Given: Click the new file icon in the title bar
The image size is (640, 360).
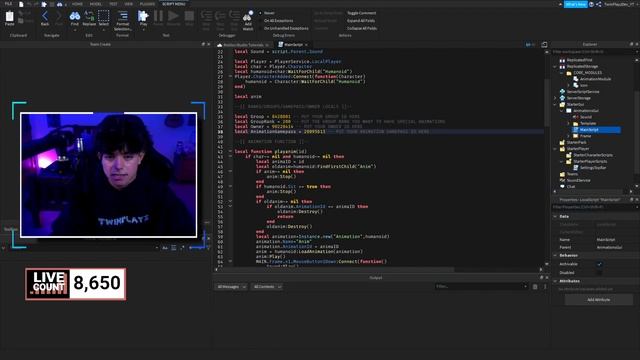Looking at the screenshot, I should (x=21, y=4).
